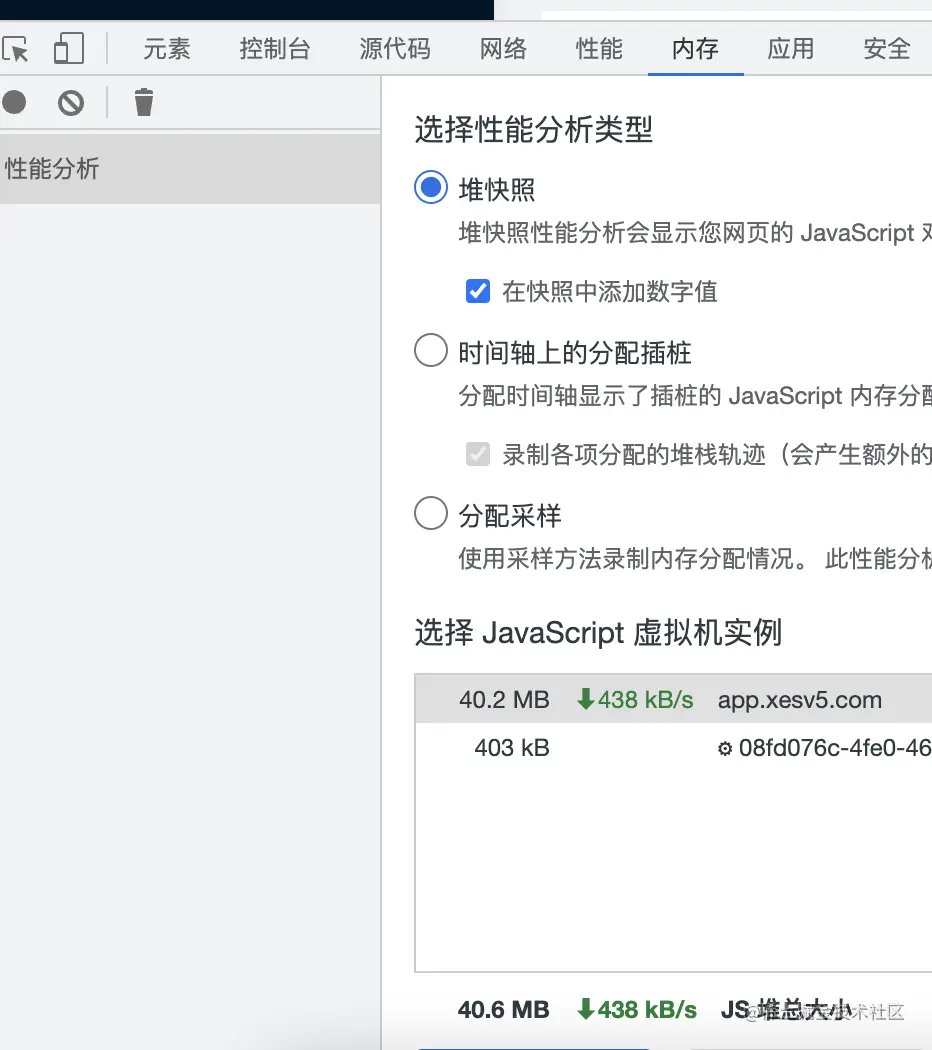Select the 分配采样 profiling type

(x=430, y=513)
